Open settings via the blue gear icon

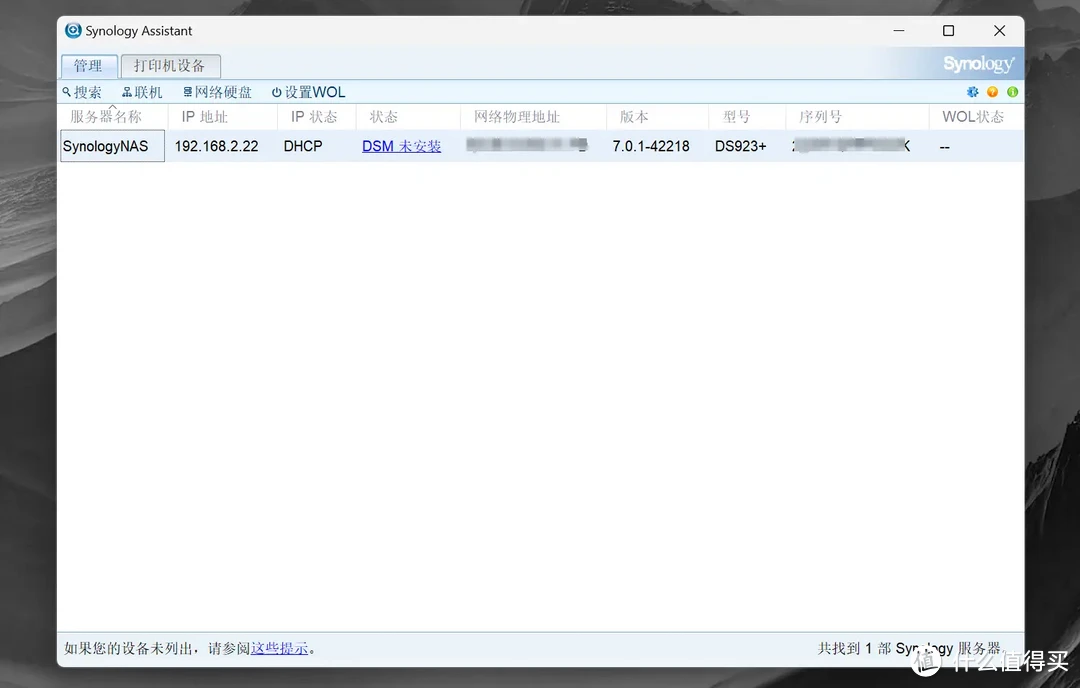point(972,92)
